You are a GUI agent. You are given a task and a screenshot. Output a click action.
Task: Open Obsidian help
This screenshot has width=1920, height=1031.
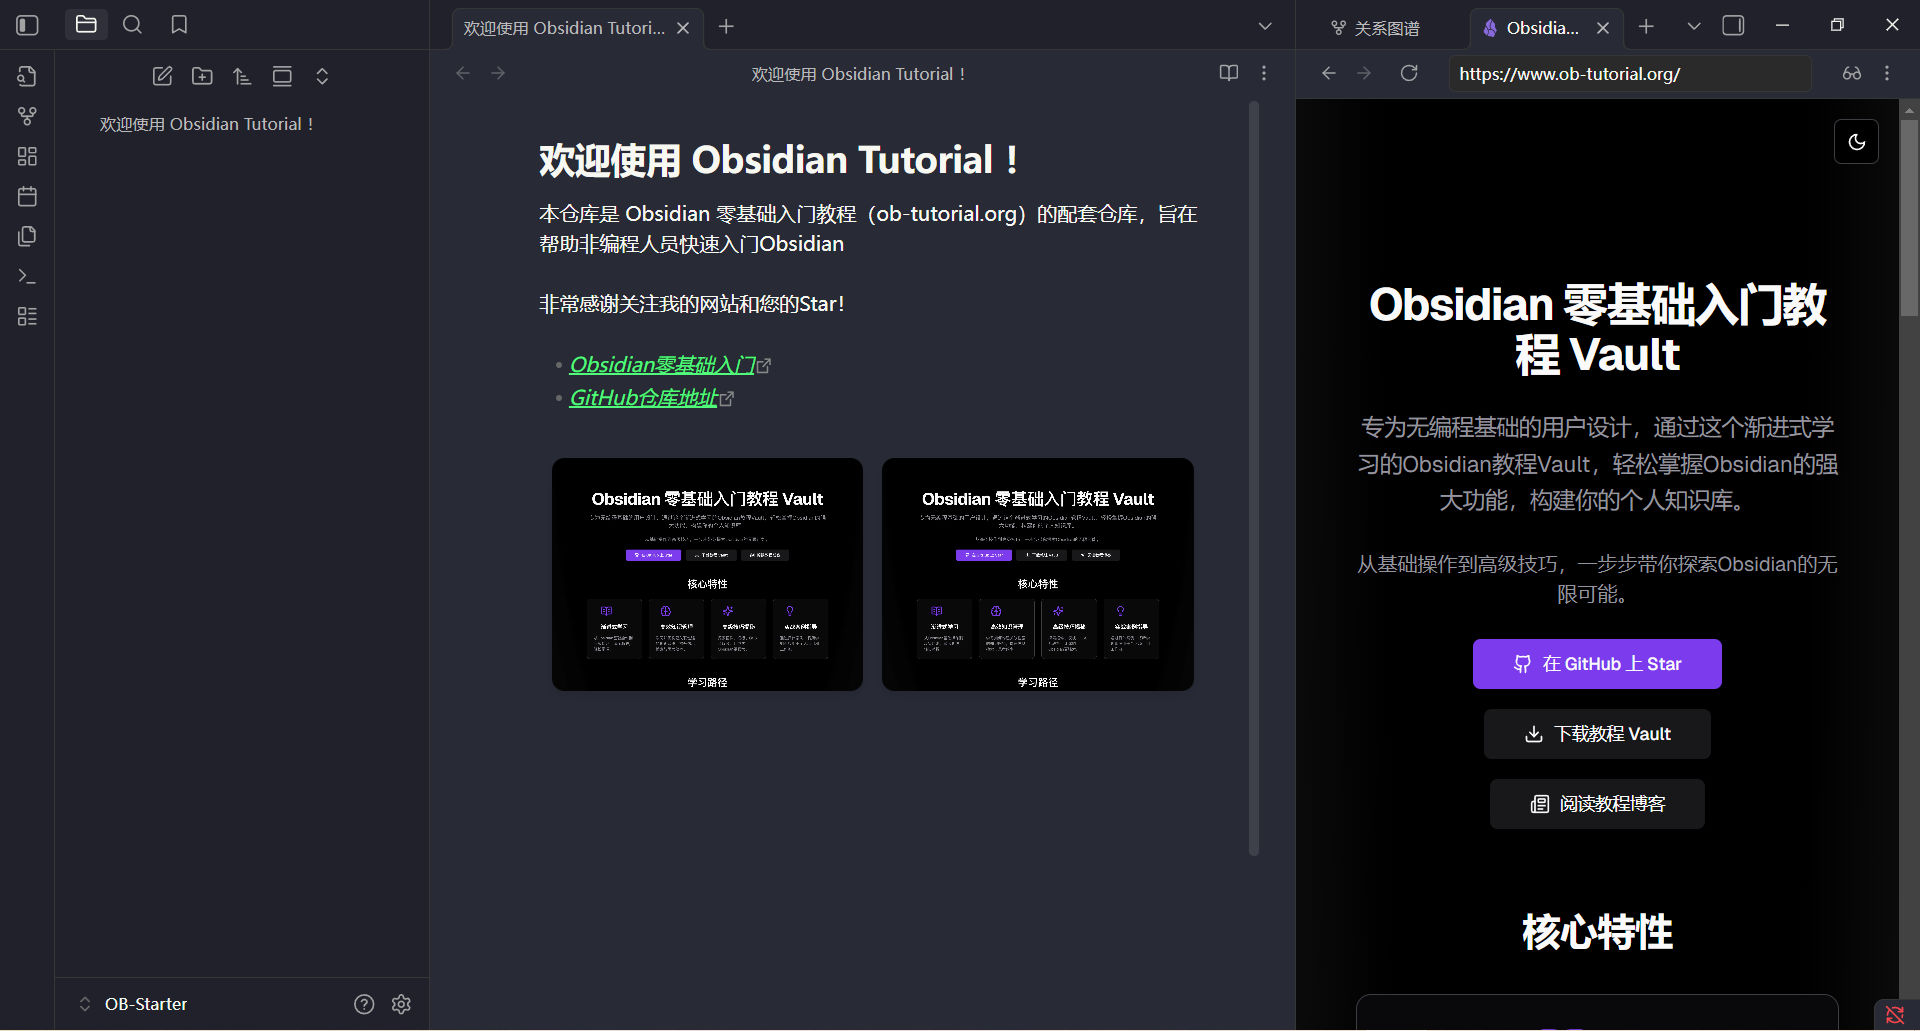point(364,1004)
